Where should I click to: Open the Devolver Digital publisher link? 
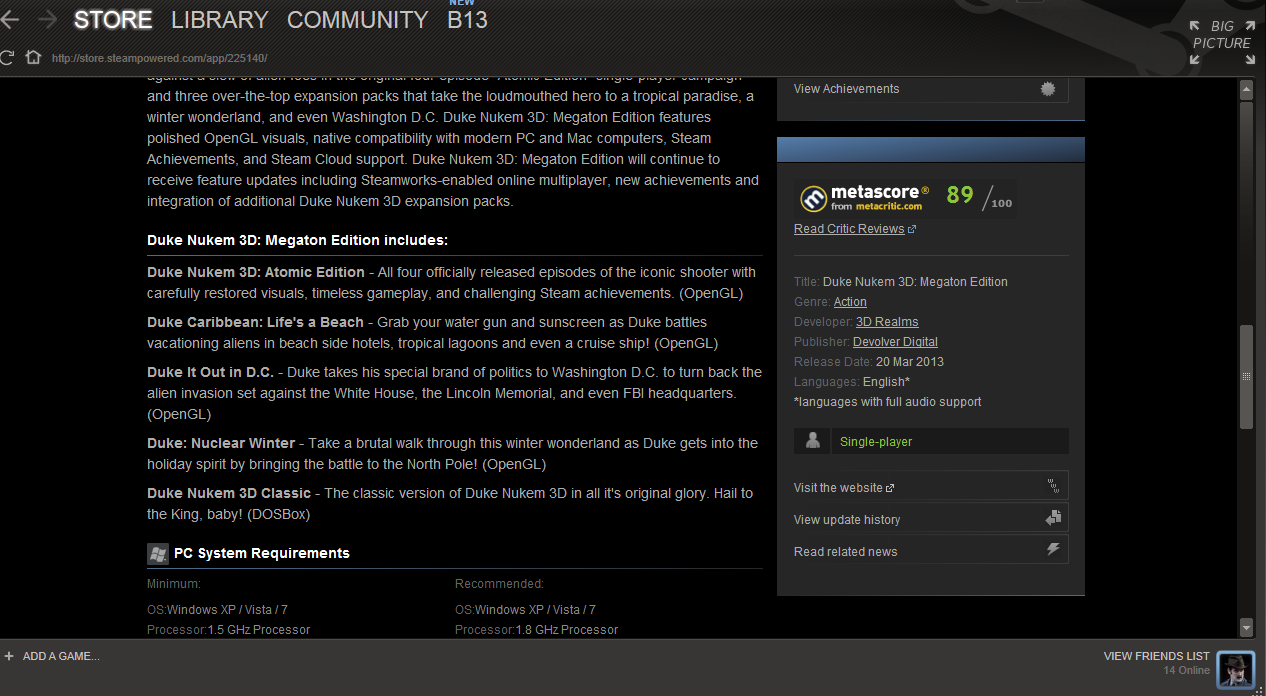(x=895, y=342)
